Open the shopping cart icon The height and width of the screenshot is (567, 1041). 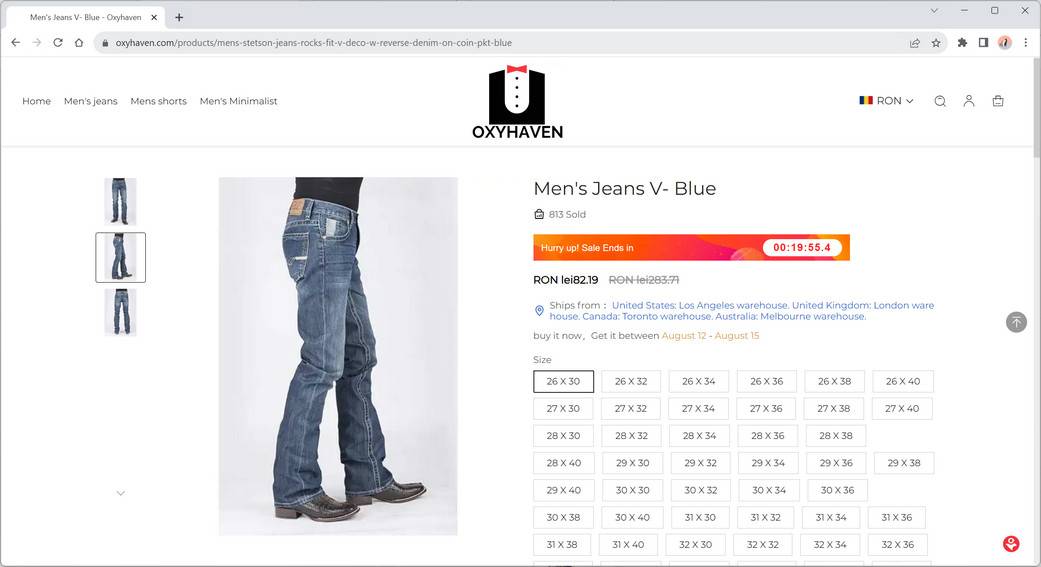(x=998, y=101)
